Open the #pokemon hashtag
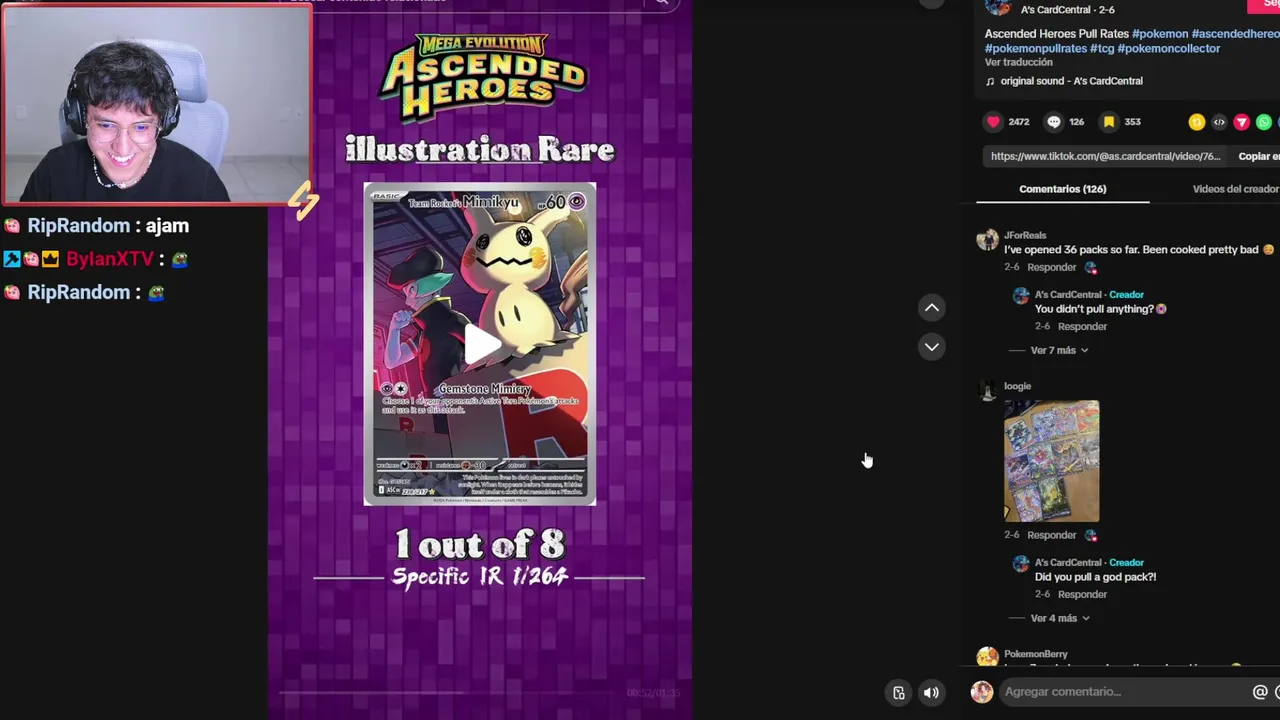Image resolution: width=1280 pixels, height=720 pixels. click(x=1160, y=34)
